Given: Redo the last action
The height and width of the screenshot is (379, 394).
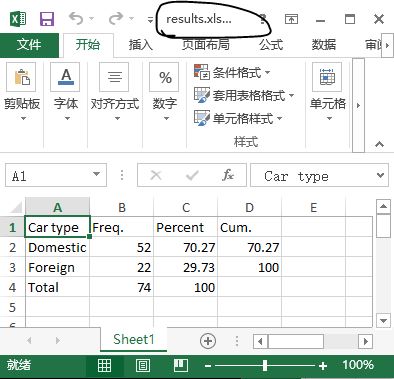Looking at the screenshot, I should tap(116, 18).
